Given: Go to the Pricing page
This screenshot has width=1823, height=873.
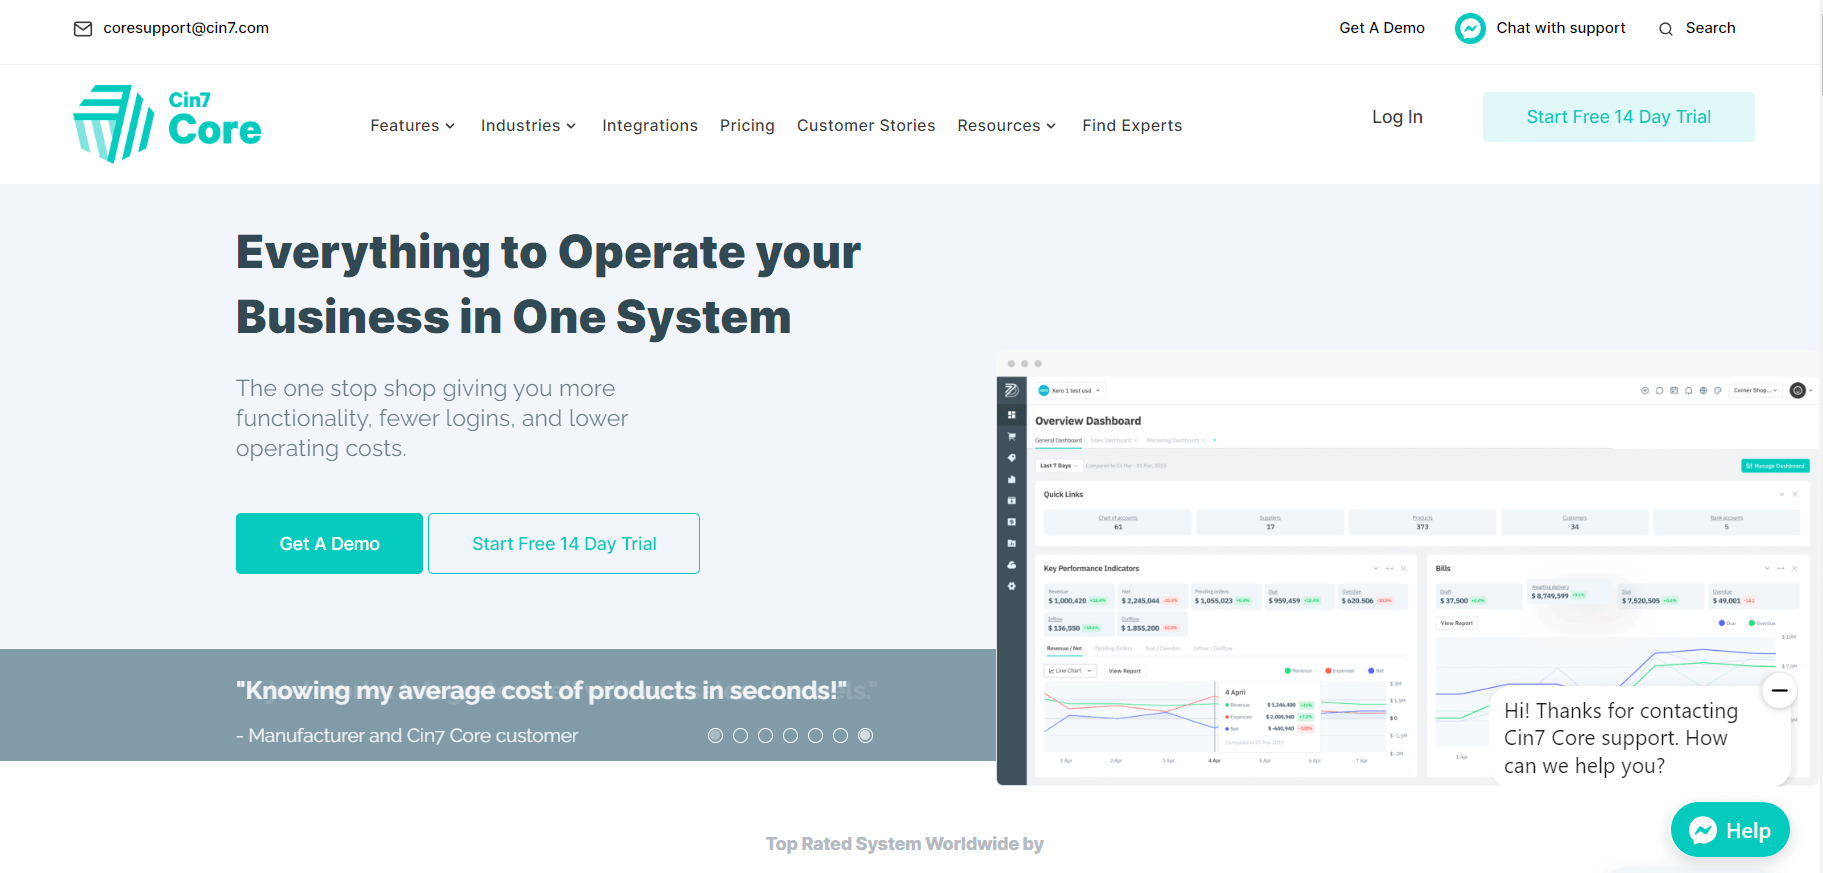Looking at the screenshot, I should [747, 126].
